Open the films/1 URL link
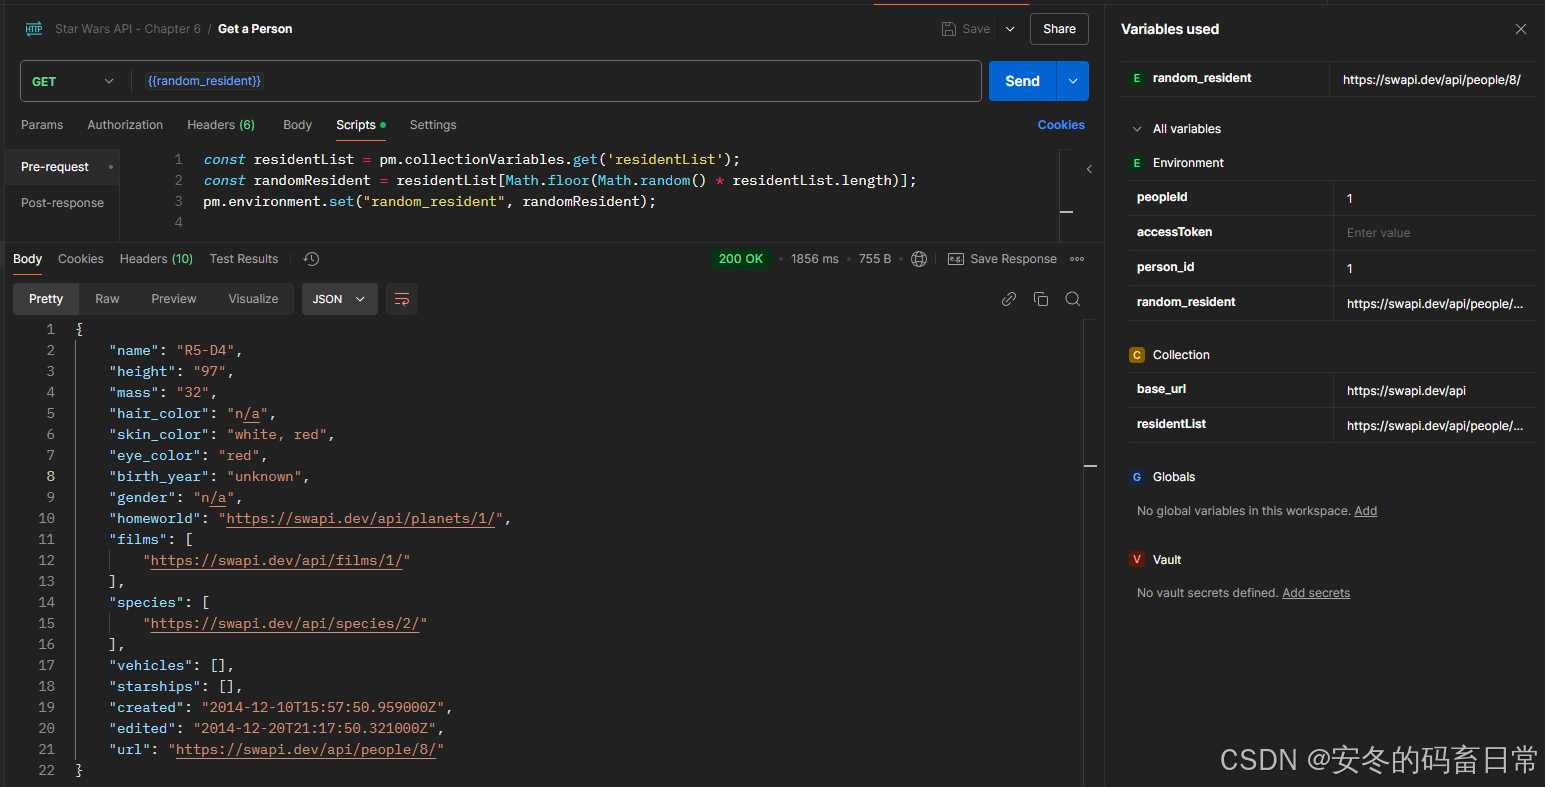The width and height of the screenshot is (1545, 787). point(276,560)
